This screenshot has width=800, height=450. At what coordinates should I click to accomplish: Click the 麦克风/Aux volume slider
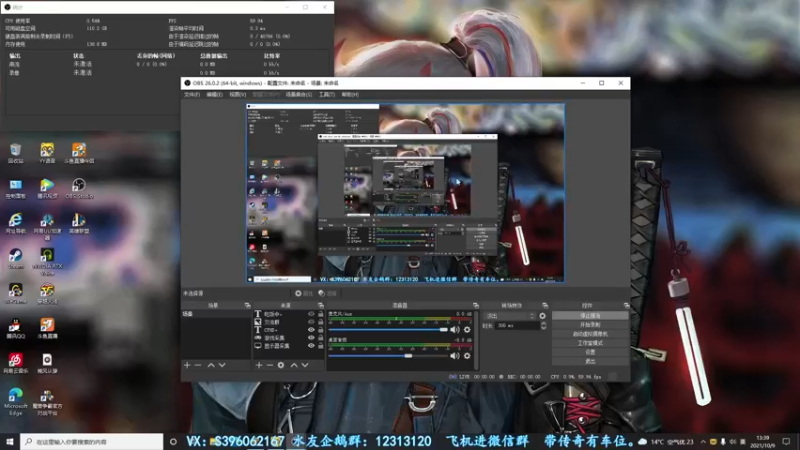[x=388, y=330]
